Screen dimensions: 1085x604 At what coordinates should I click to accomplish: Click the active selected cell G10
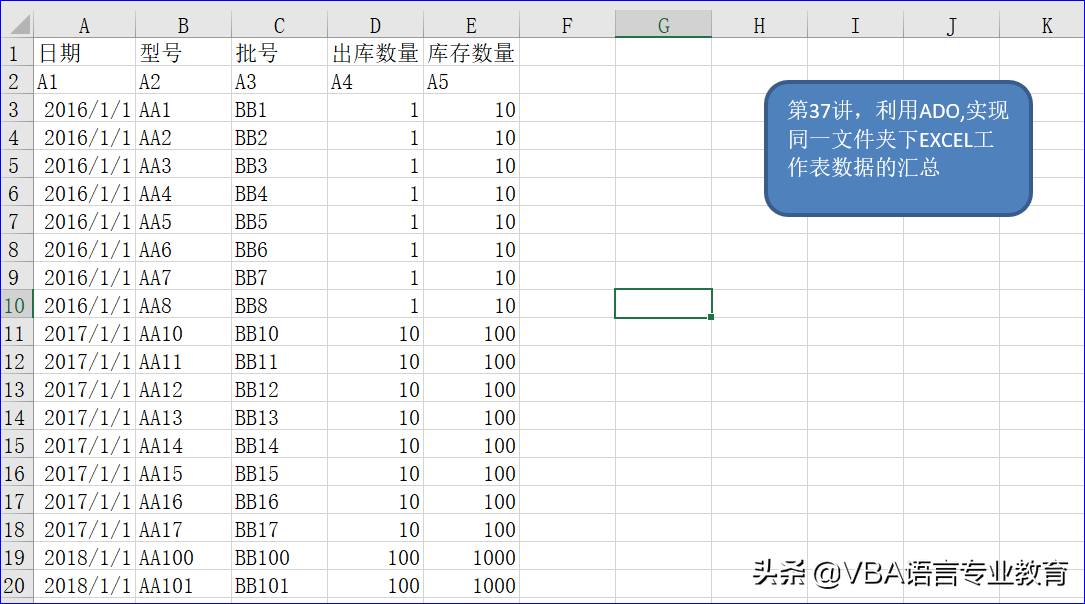pyautogui.click(x=664, y=303)
